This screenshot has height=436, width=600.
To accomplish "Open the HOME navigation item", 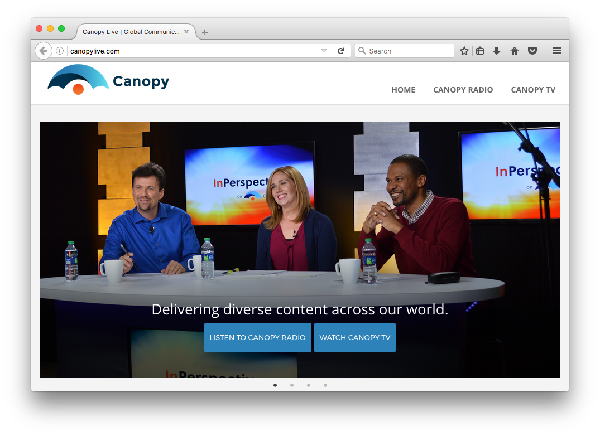I will [x=403, y=90].
